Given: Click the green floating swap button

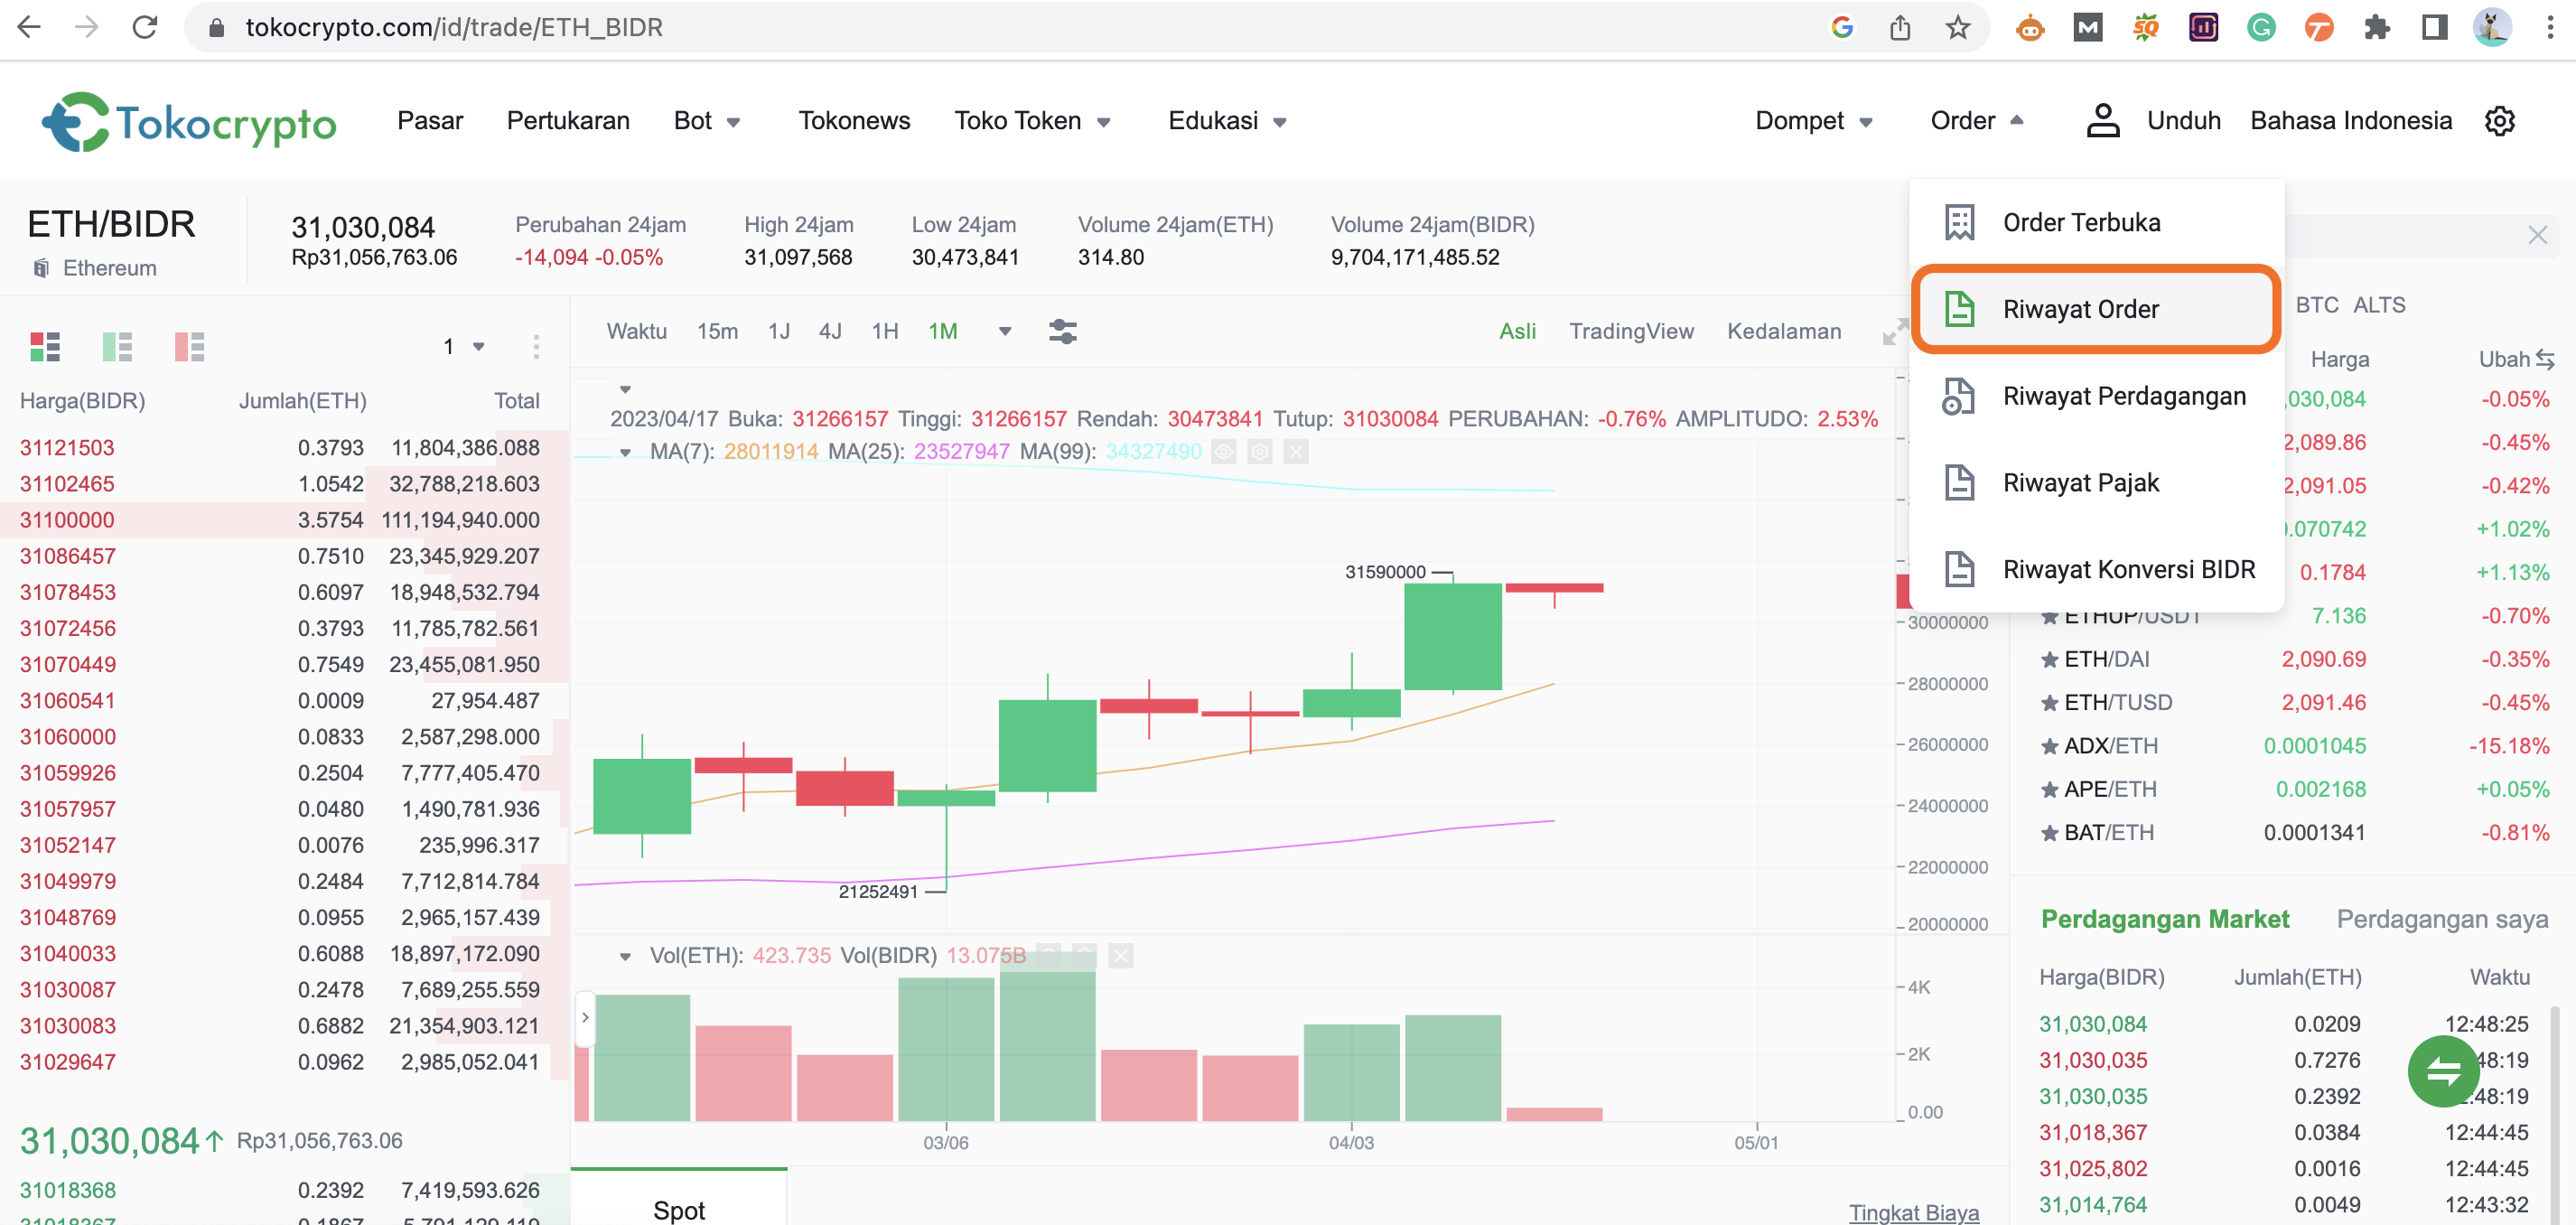Looking at the screenshot, I should (2443, 1072).
